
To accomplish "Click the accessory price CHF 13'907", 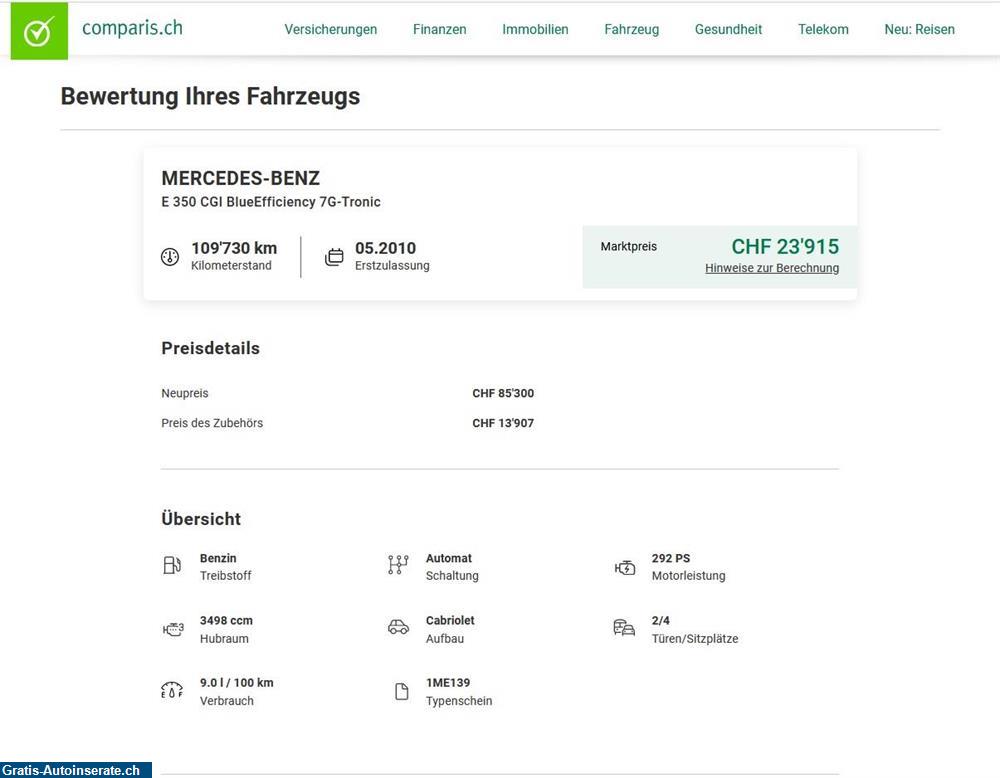I will click(x=503, y=423).
